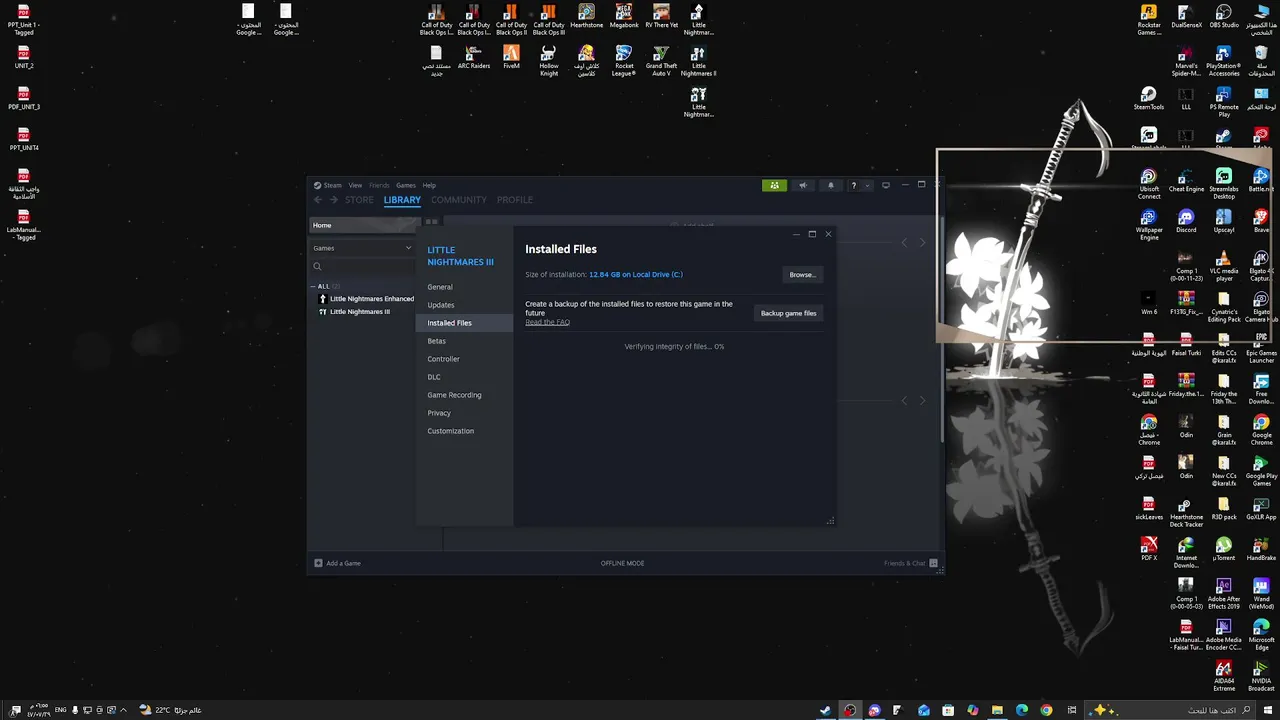The height and width of the screenshot is (720, 1280).
Task: Open Steam announcements megaphone icon
Action: 802,185
